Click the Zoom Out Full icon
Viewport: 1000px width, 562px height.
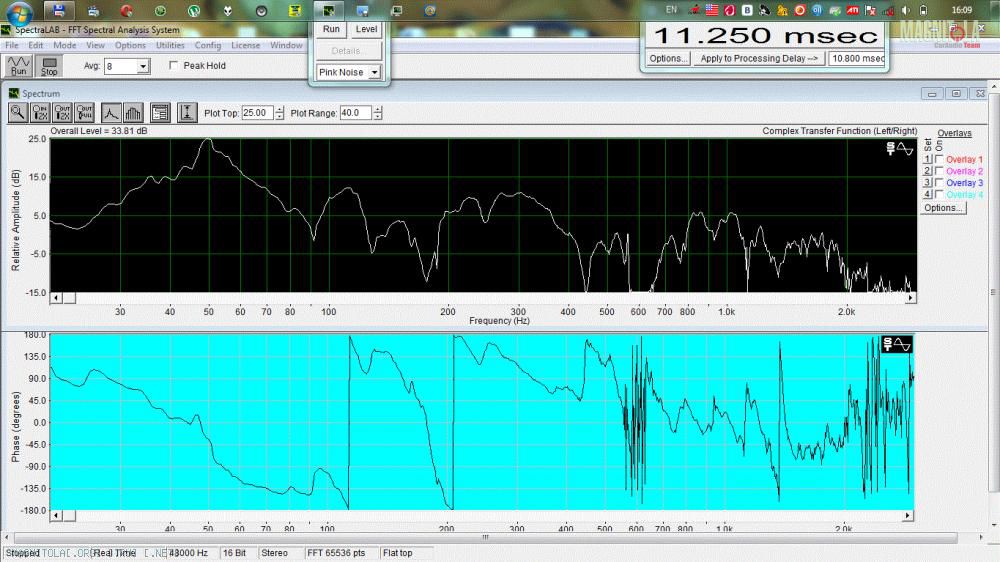coord(84,113)
